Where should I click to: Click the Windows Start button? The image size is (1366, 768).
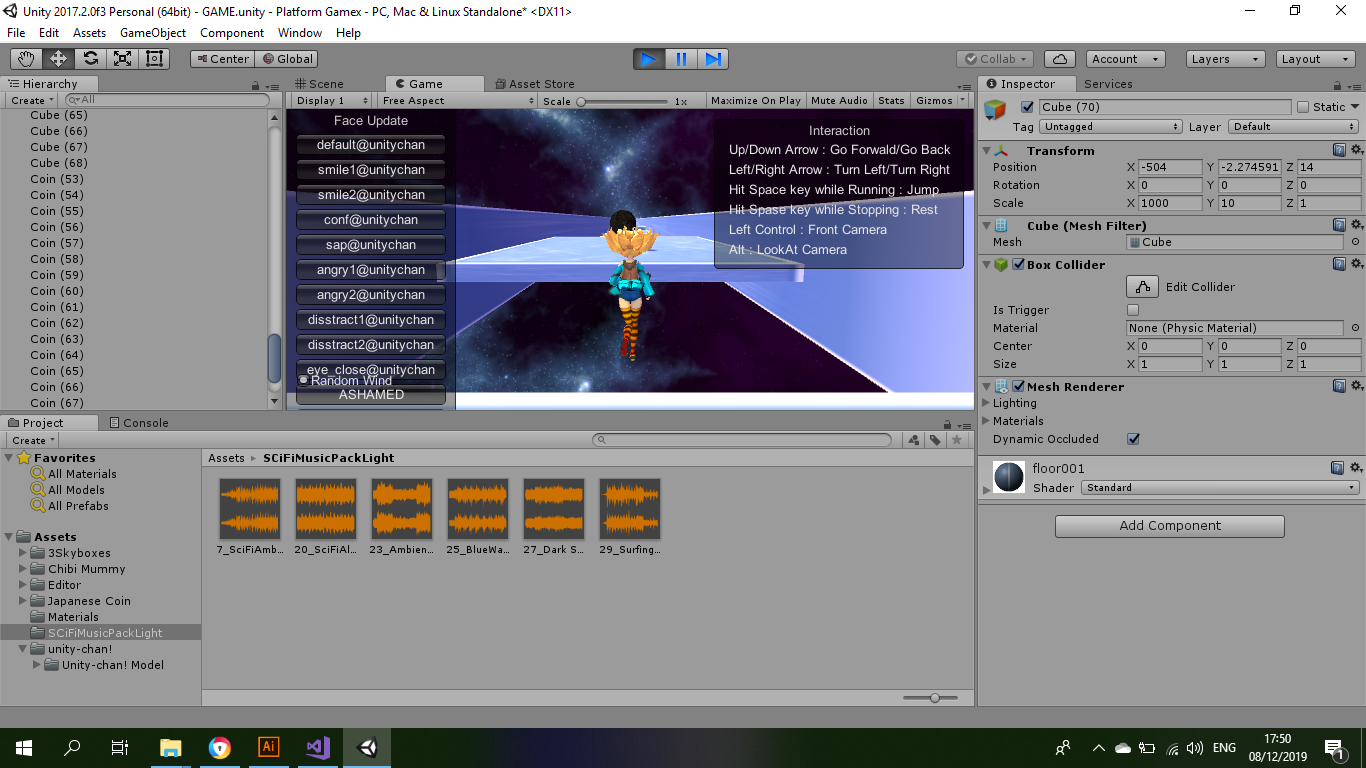pyautogui.click(x=23, y=747)
